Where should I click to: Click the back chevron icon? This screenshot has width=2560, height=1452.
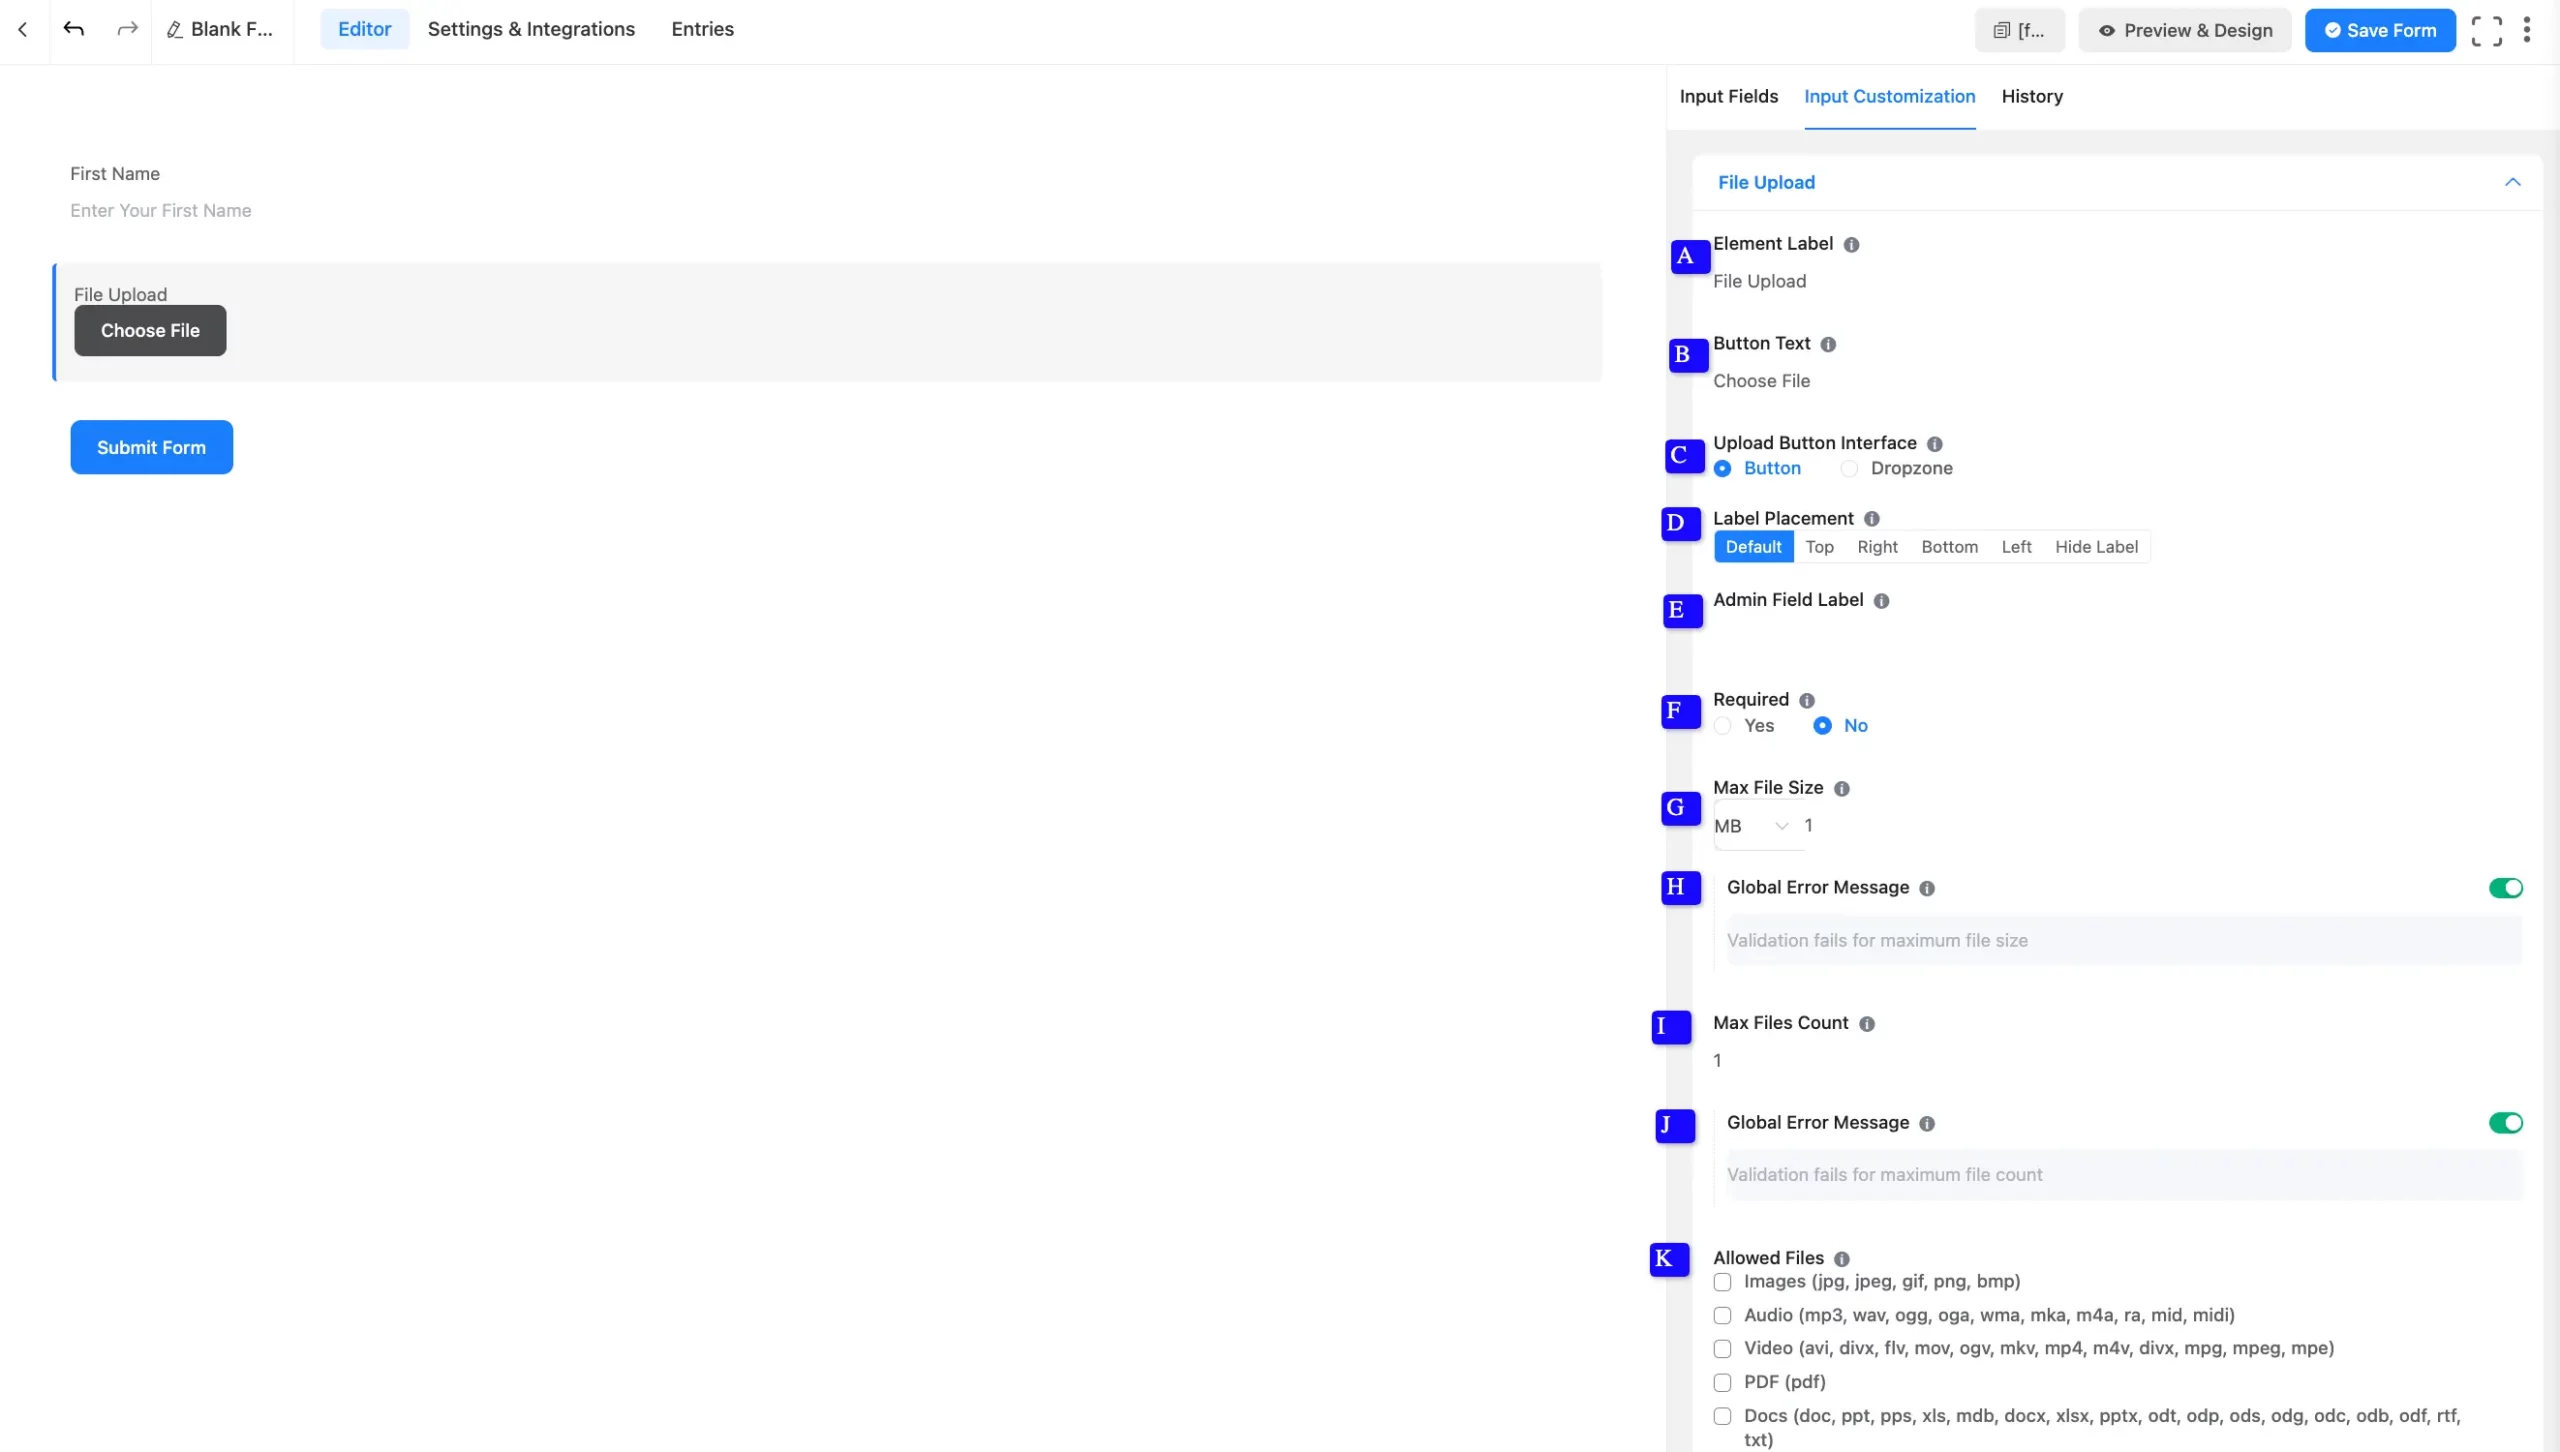pos(23,29)
